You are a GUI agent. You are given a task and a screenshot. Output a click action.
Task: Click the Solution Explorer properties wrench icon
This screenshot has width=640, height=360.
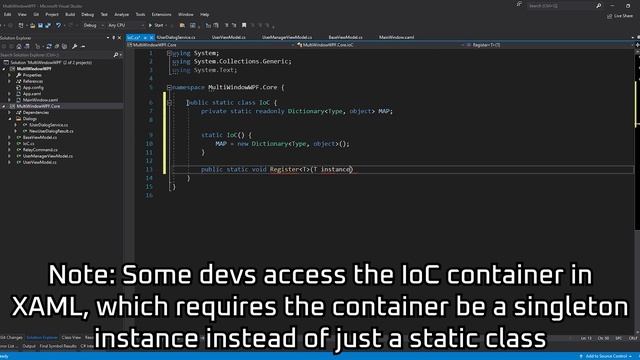pos(75,47)
